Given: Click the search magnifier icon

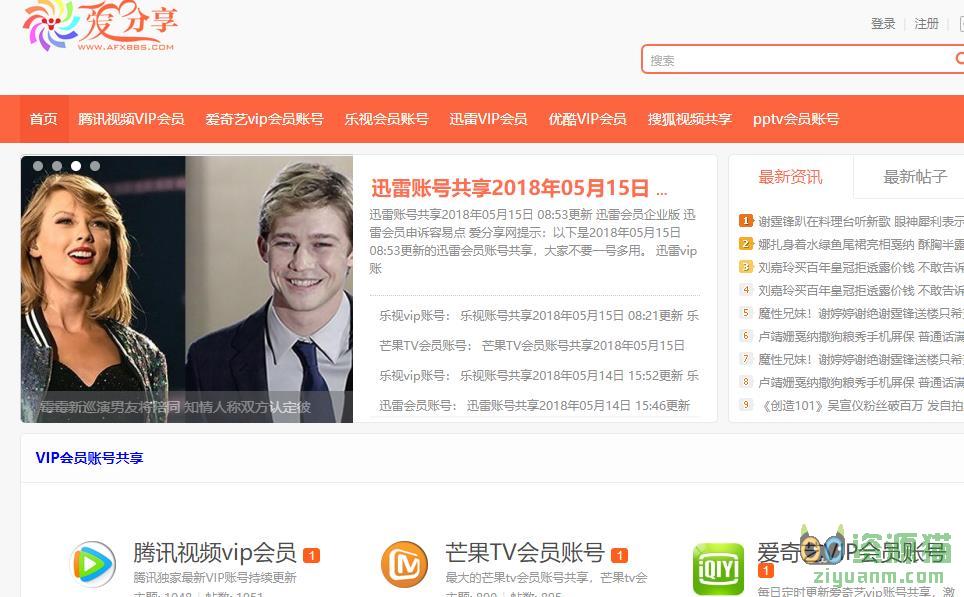Looking at the screenshot, I should click(x=958, y=60).
